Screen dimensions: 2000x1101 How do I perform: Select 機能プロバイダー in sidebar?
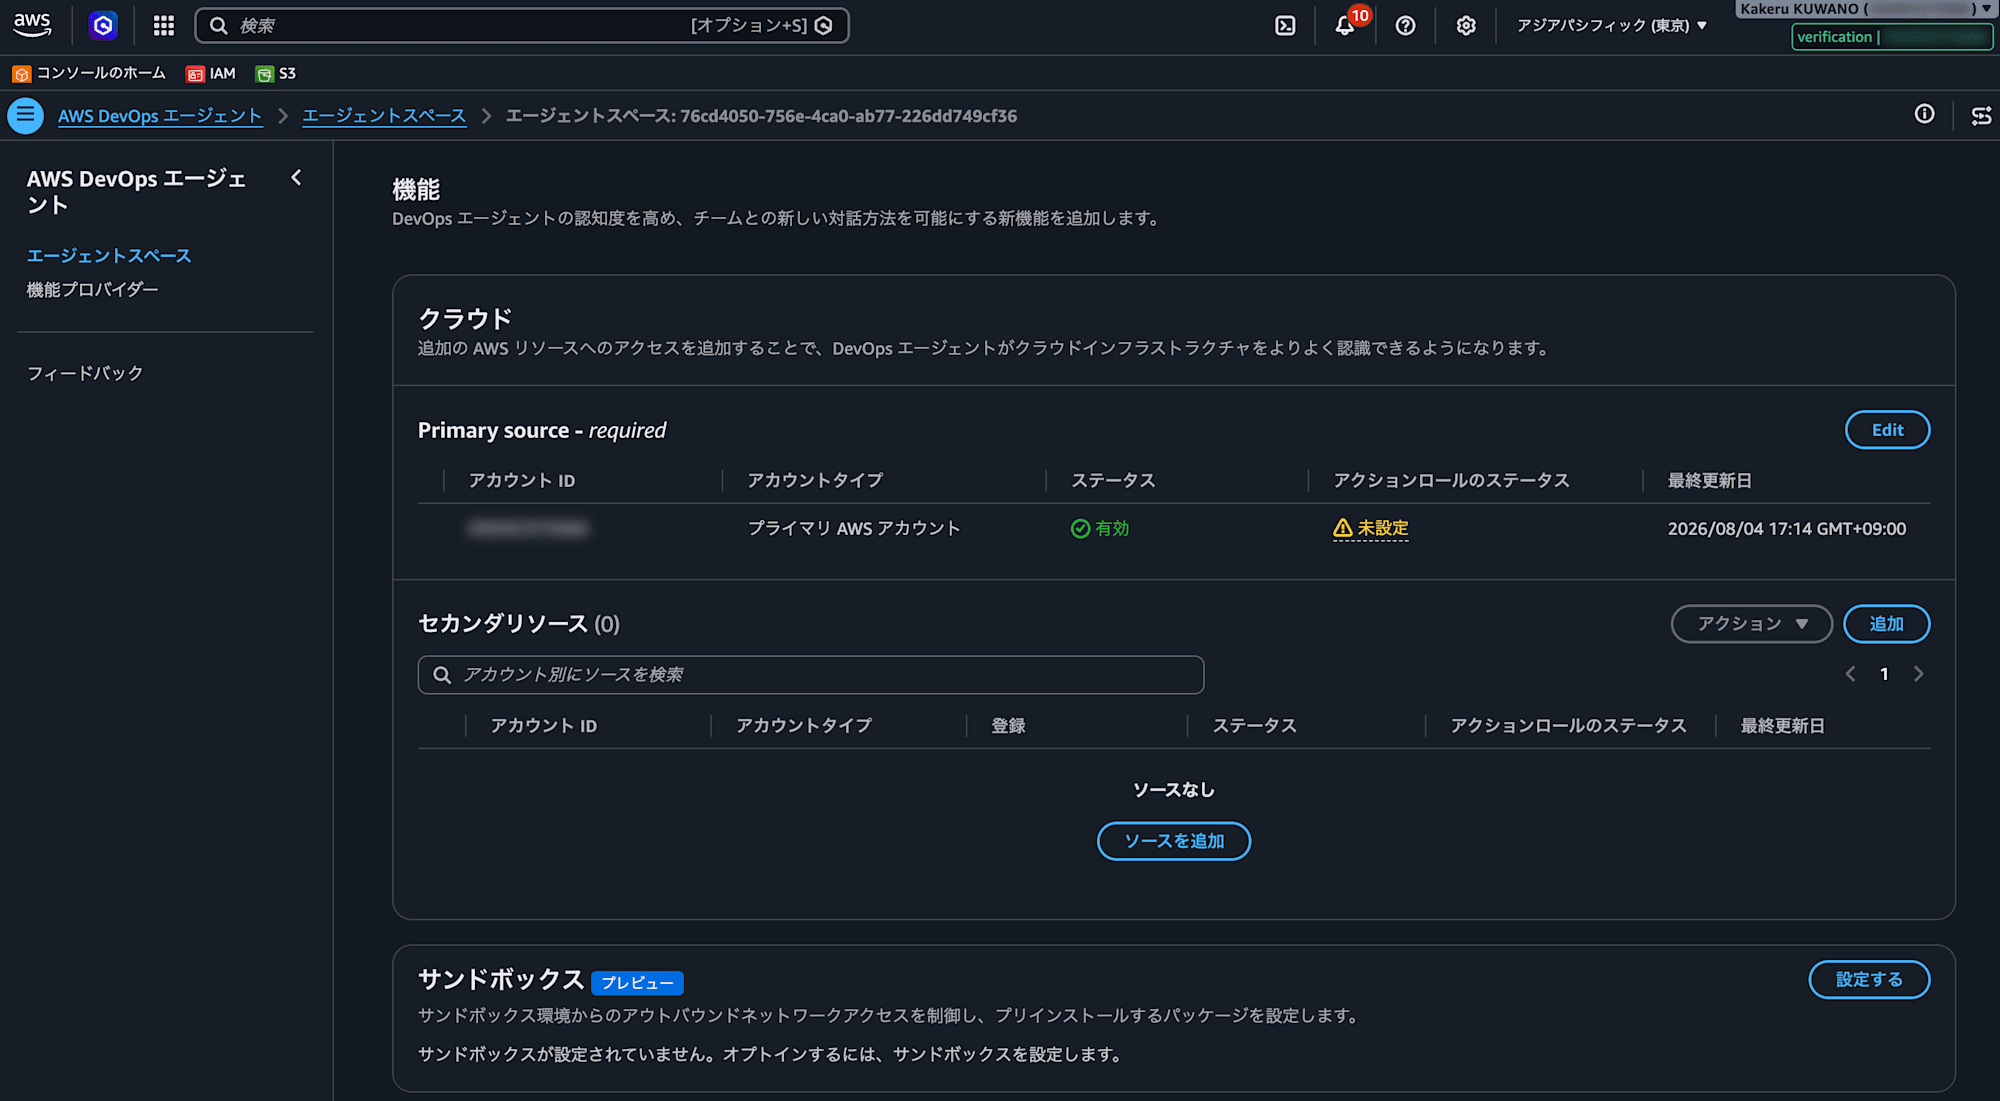[93, 290]
